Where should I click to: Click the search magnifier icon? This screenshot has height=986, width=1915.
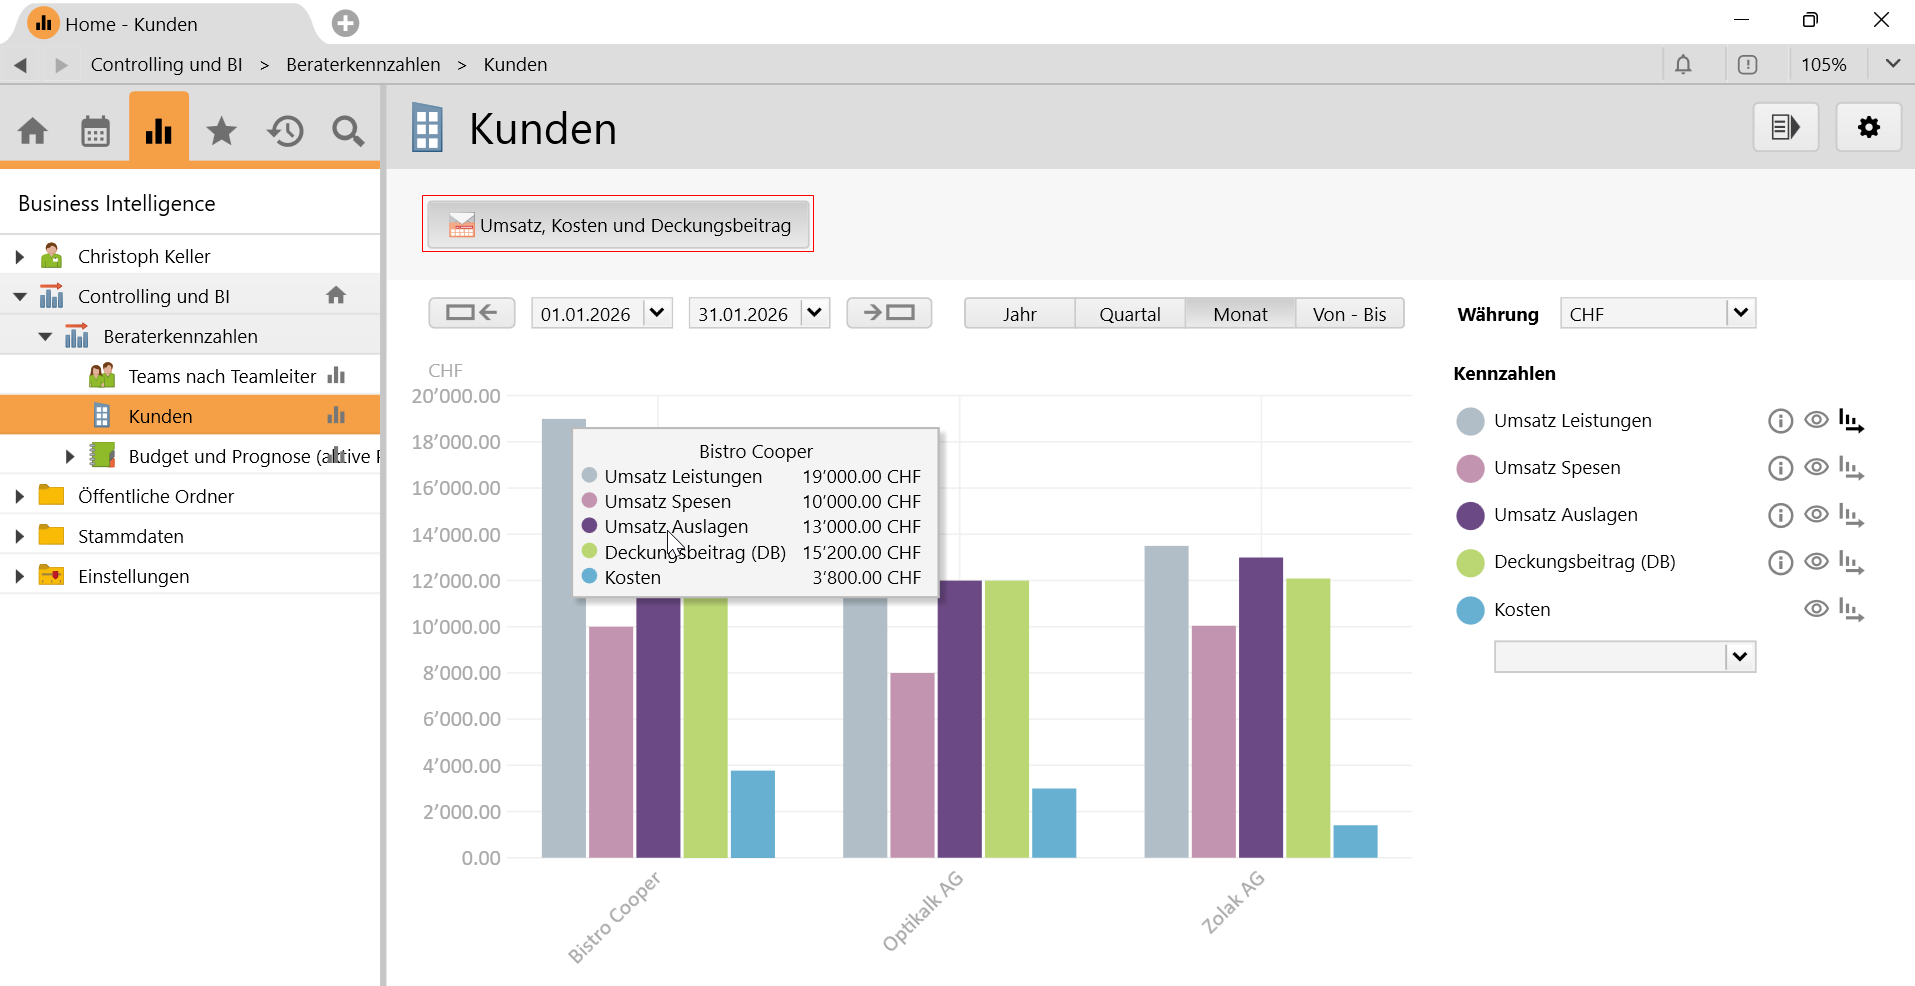[348, 131]
